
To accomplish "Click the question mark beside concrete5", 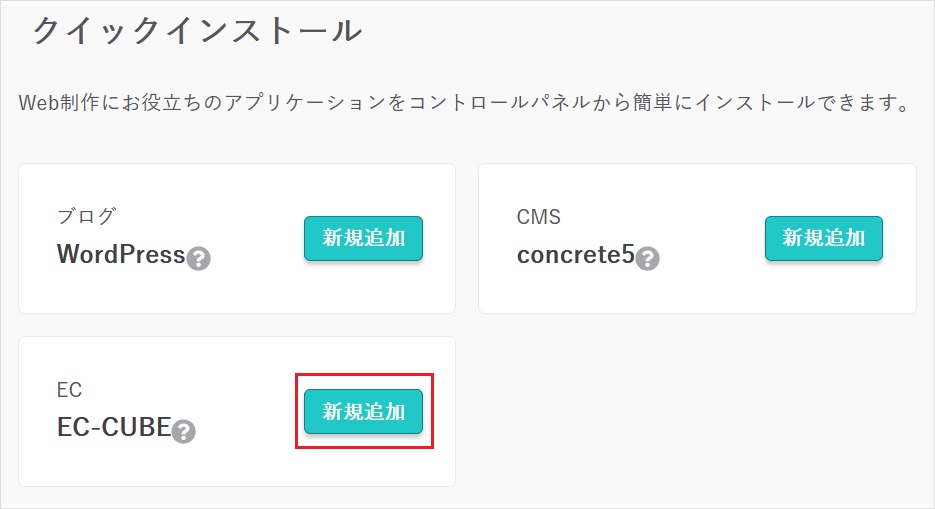I will pyautogui.click(x=648, y=259).
